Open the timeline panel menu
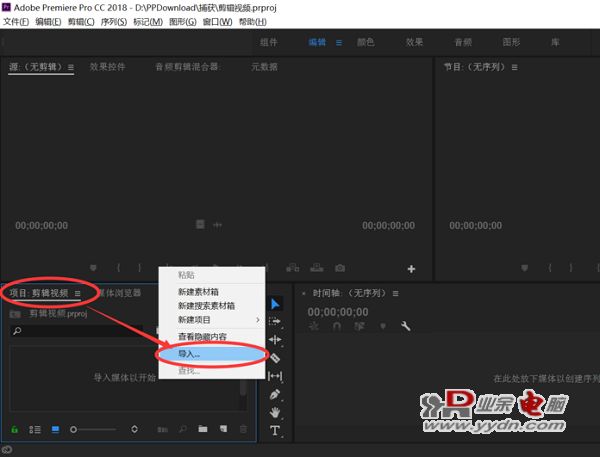Image resolution: width=600 pixels, height=457 pixels. pos(396,294)
